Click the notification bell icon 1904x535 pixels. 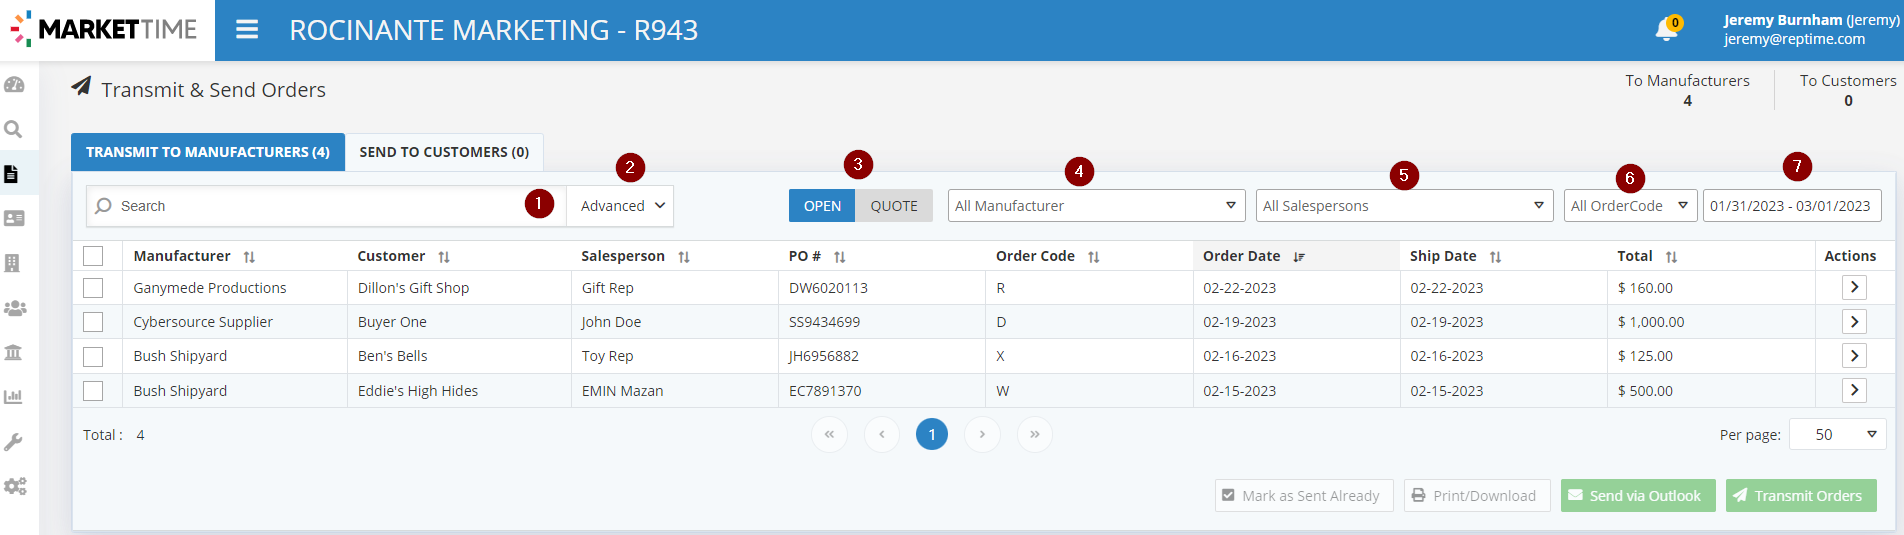(1666, 30)
